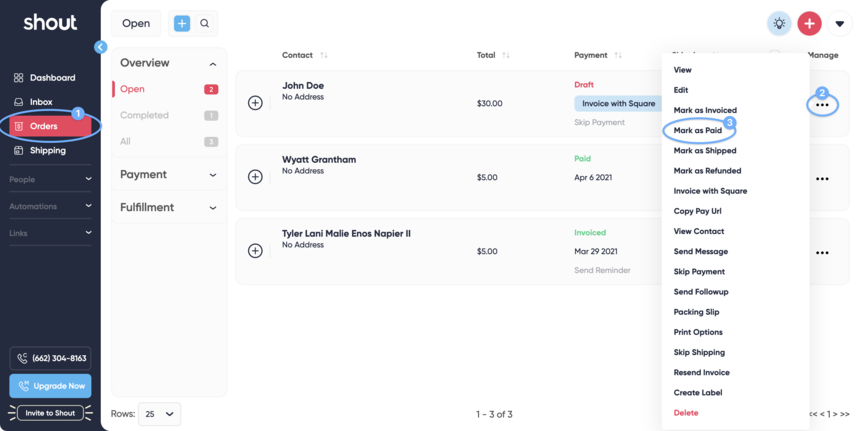
Task: Click the search magnifier icon
Action: [x=205, y=24]
